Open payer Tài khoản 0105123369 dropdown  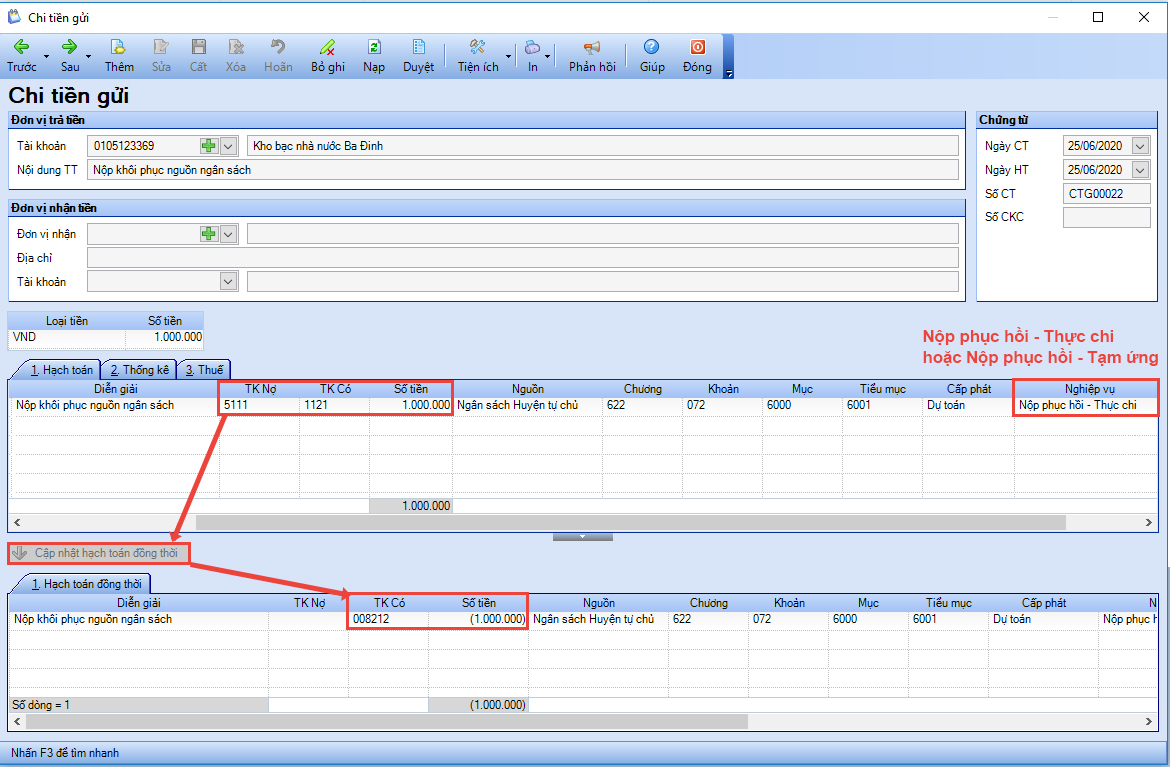[x=228, y=146]
